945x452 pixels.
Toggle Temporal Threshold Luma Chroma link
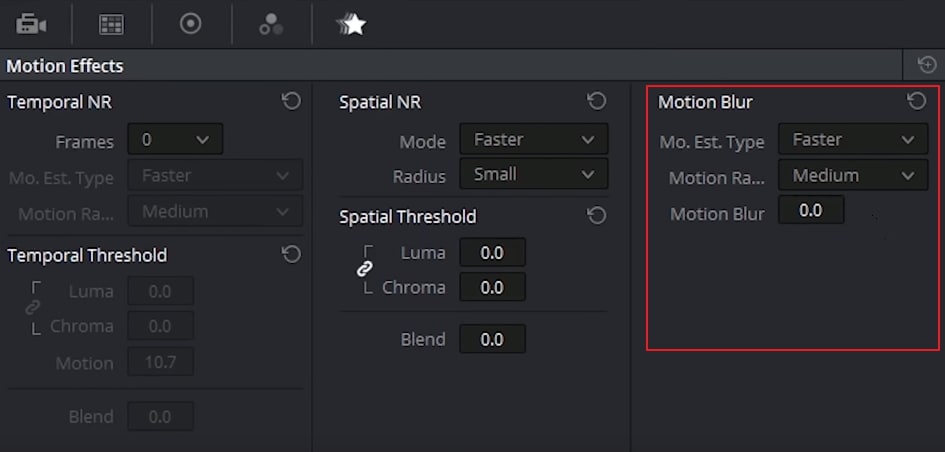pos(33,308)
